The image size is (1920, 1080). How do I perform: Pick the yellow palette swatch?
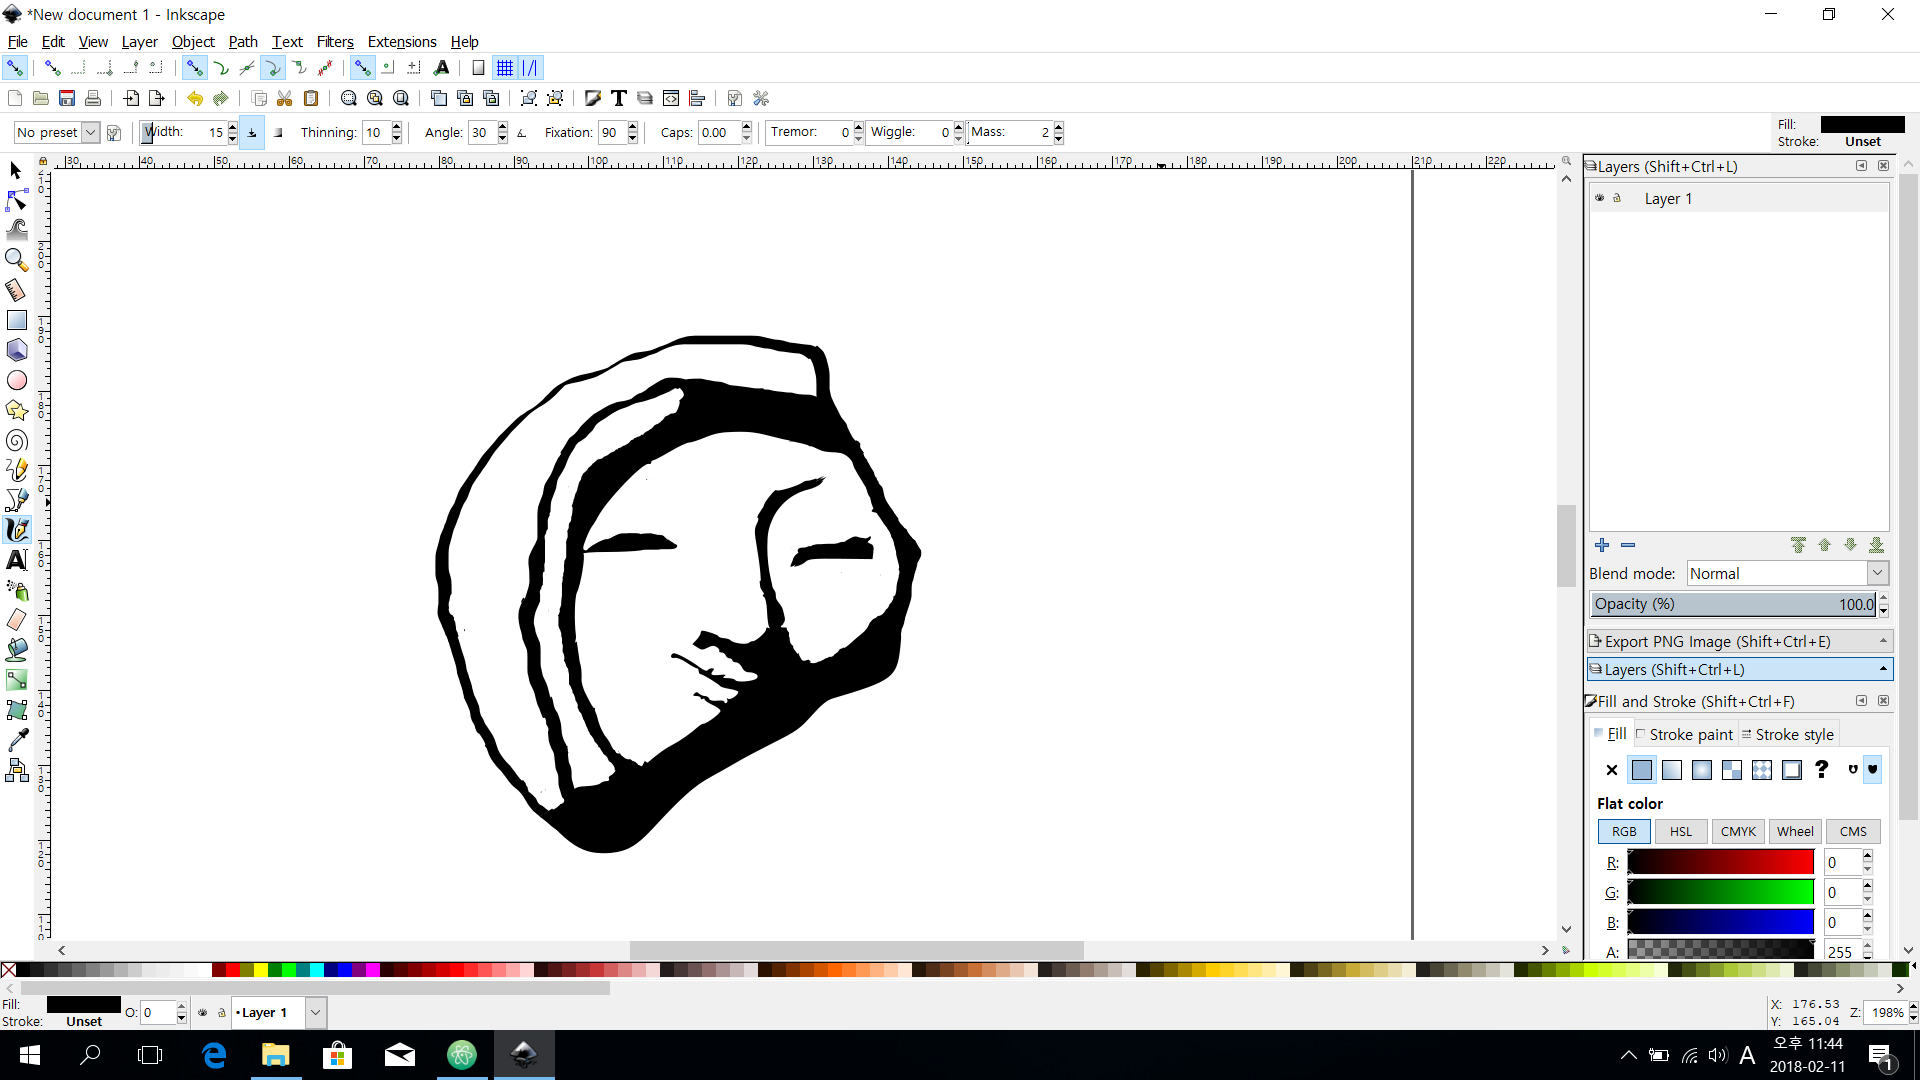pos(260,970)
